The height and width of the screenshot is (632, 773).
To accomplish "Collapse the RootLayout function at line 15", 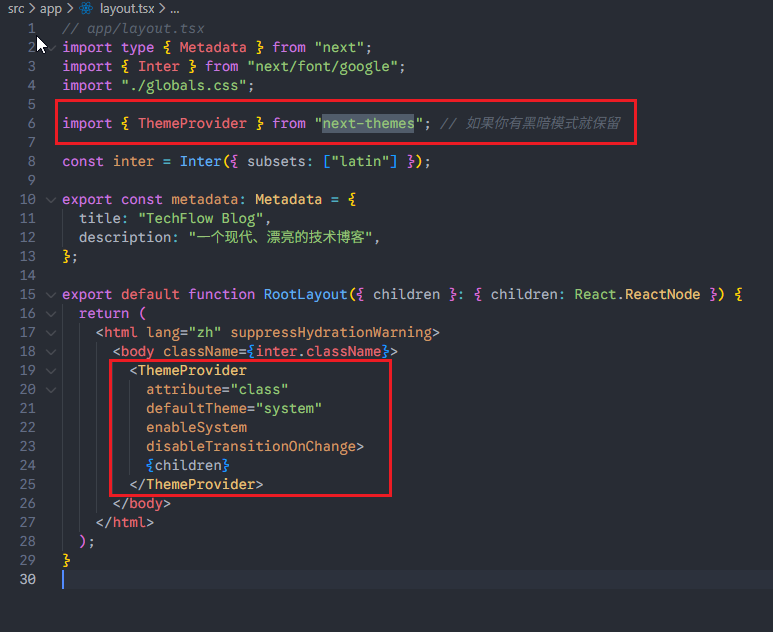I will point(50,294).
